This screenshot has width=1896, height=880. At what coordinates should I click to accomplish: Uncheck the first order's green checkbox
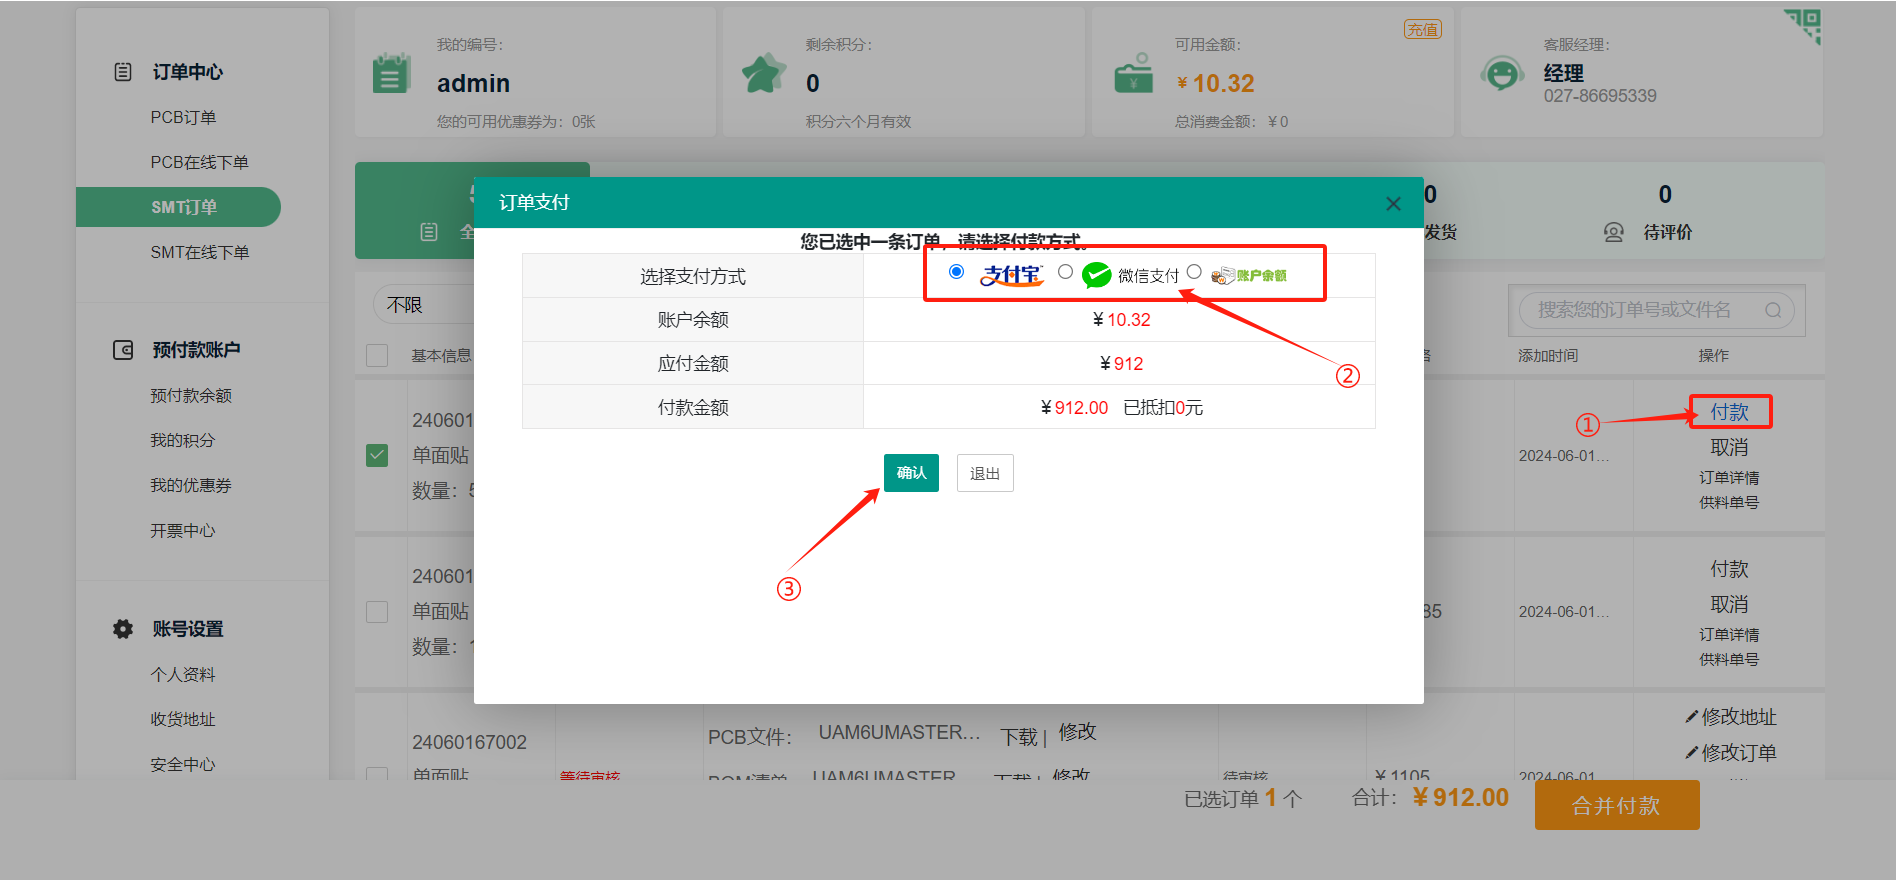tap(377, 455)
